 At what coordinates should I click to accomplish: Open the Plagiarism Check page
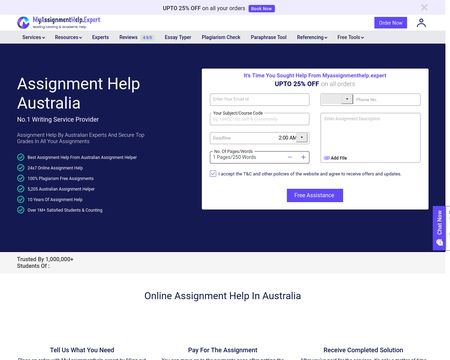(x=221, y=37)
